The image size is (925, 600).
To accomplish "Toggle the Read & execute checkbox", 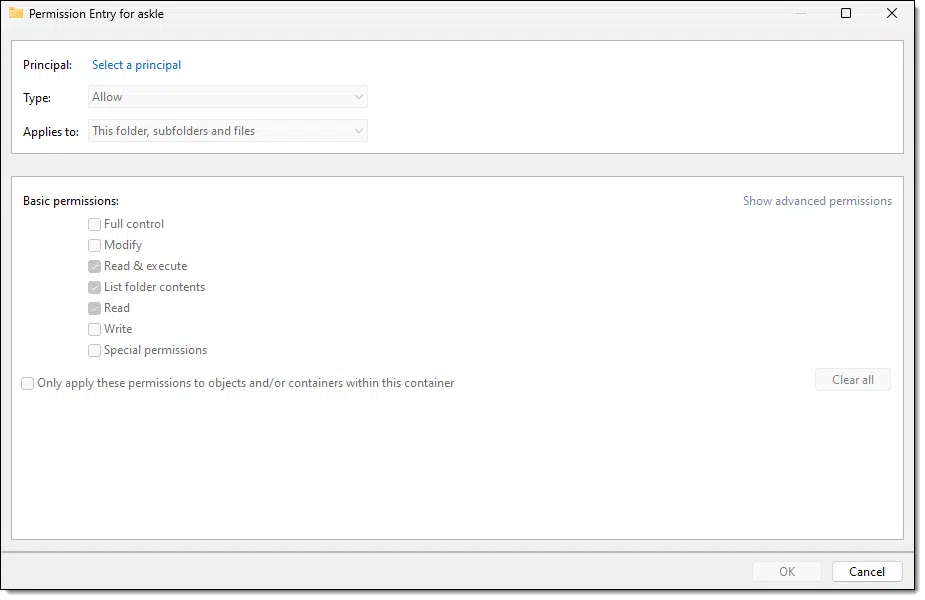I will click(94, 267).
